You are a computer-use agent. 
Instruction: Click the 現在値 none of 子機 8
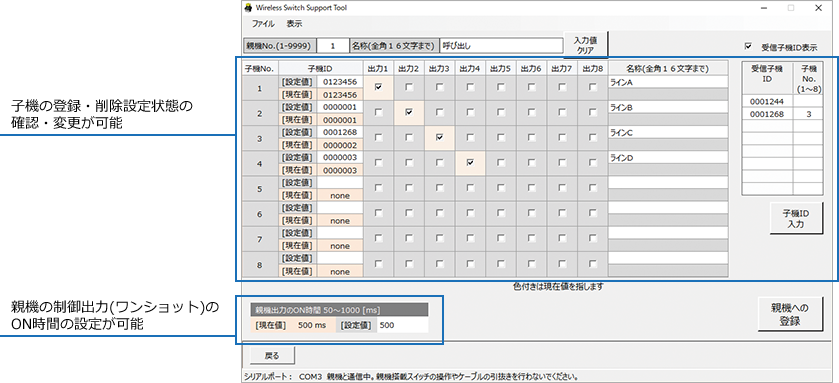point(340,272)
